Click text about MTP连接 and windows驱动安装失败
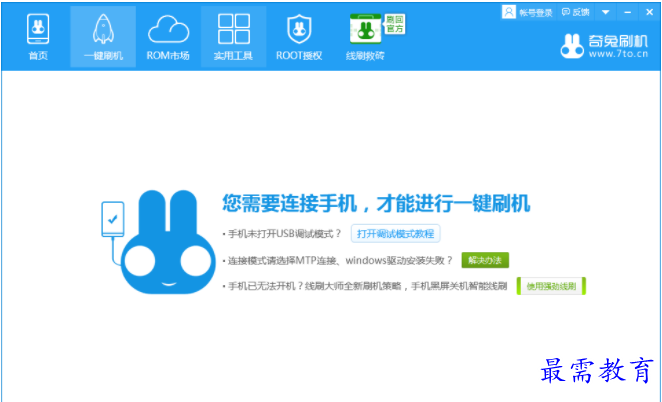 click(x=340, y=261)
